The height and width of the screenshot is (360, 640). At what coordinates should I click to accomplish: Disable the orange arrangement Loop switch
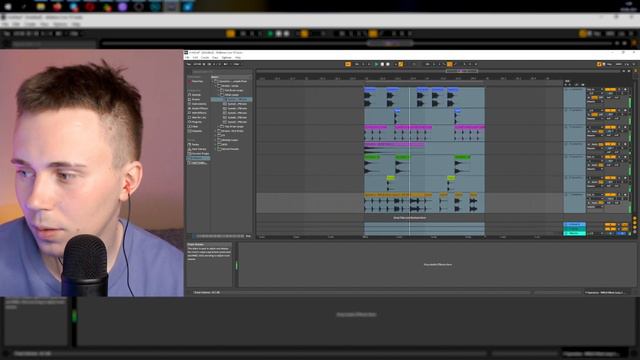tap(450, 64)
